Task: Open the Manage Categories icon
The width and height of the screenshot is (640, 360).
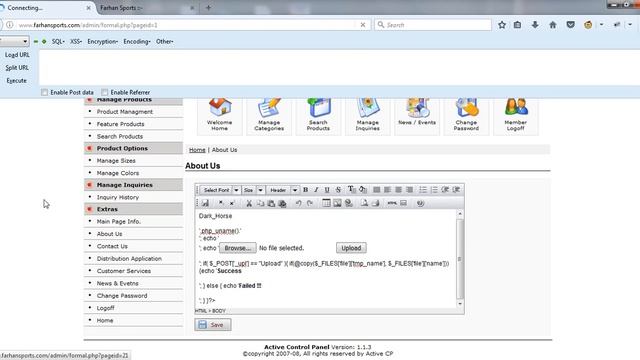Action: click(x=269, y=115)
